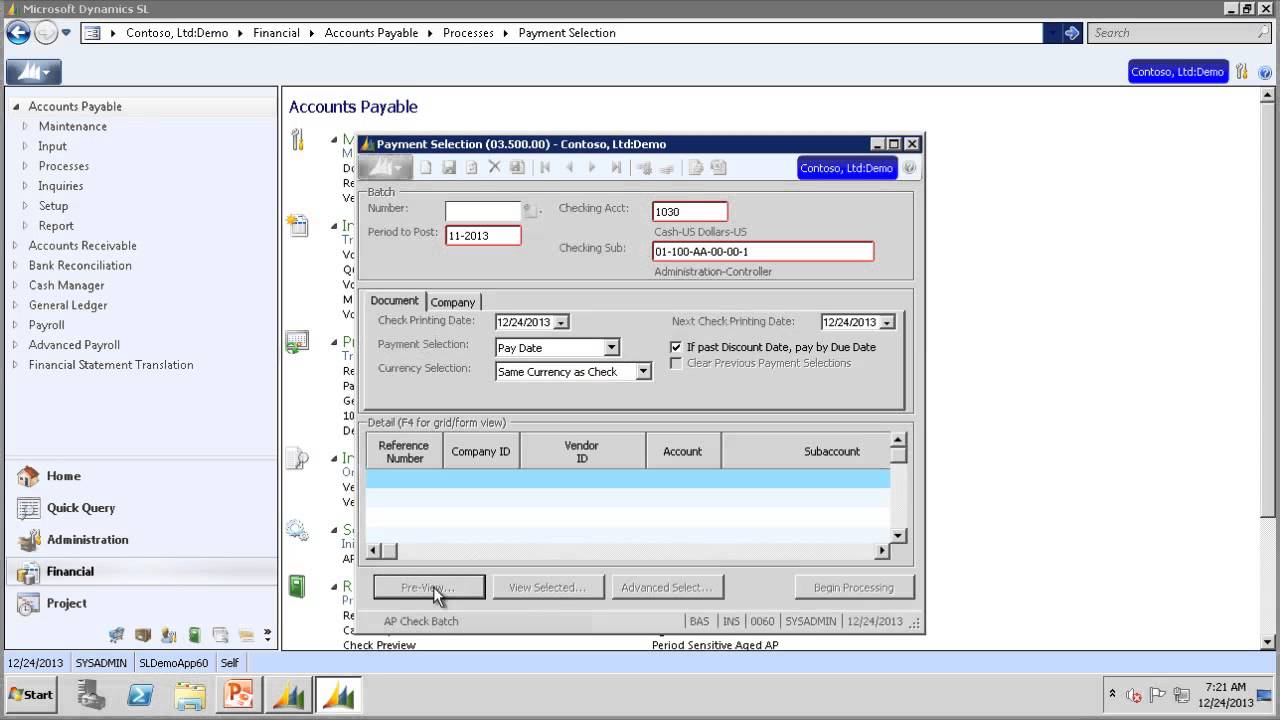
Task: Click the Checking Acct field
Action: coord(690,211)
